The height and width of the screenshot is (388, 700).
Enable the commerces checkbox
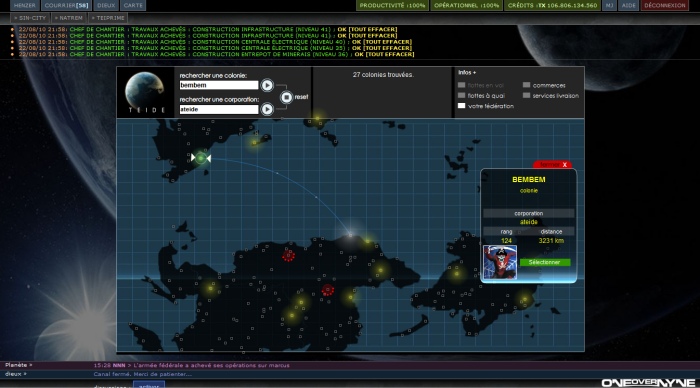click(526, 85)
